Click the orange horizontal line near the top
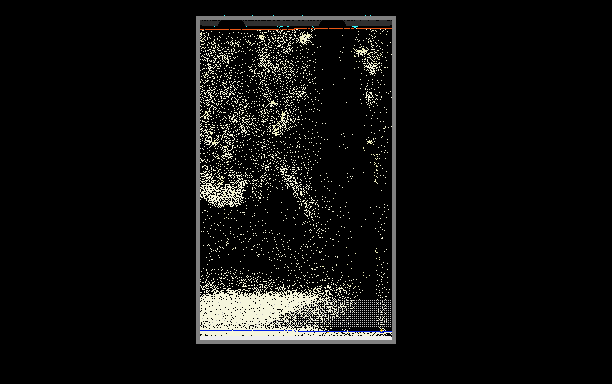The image size is (612, 384). (x=296, y=29)
